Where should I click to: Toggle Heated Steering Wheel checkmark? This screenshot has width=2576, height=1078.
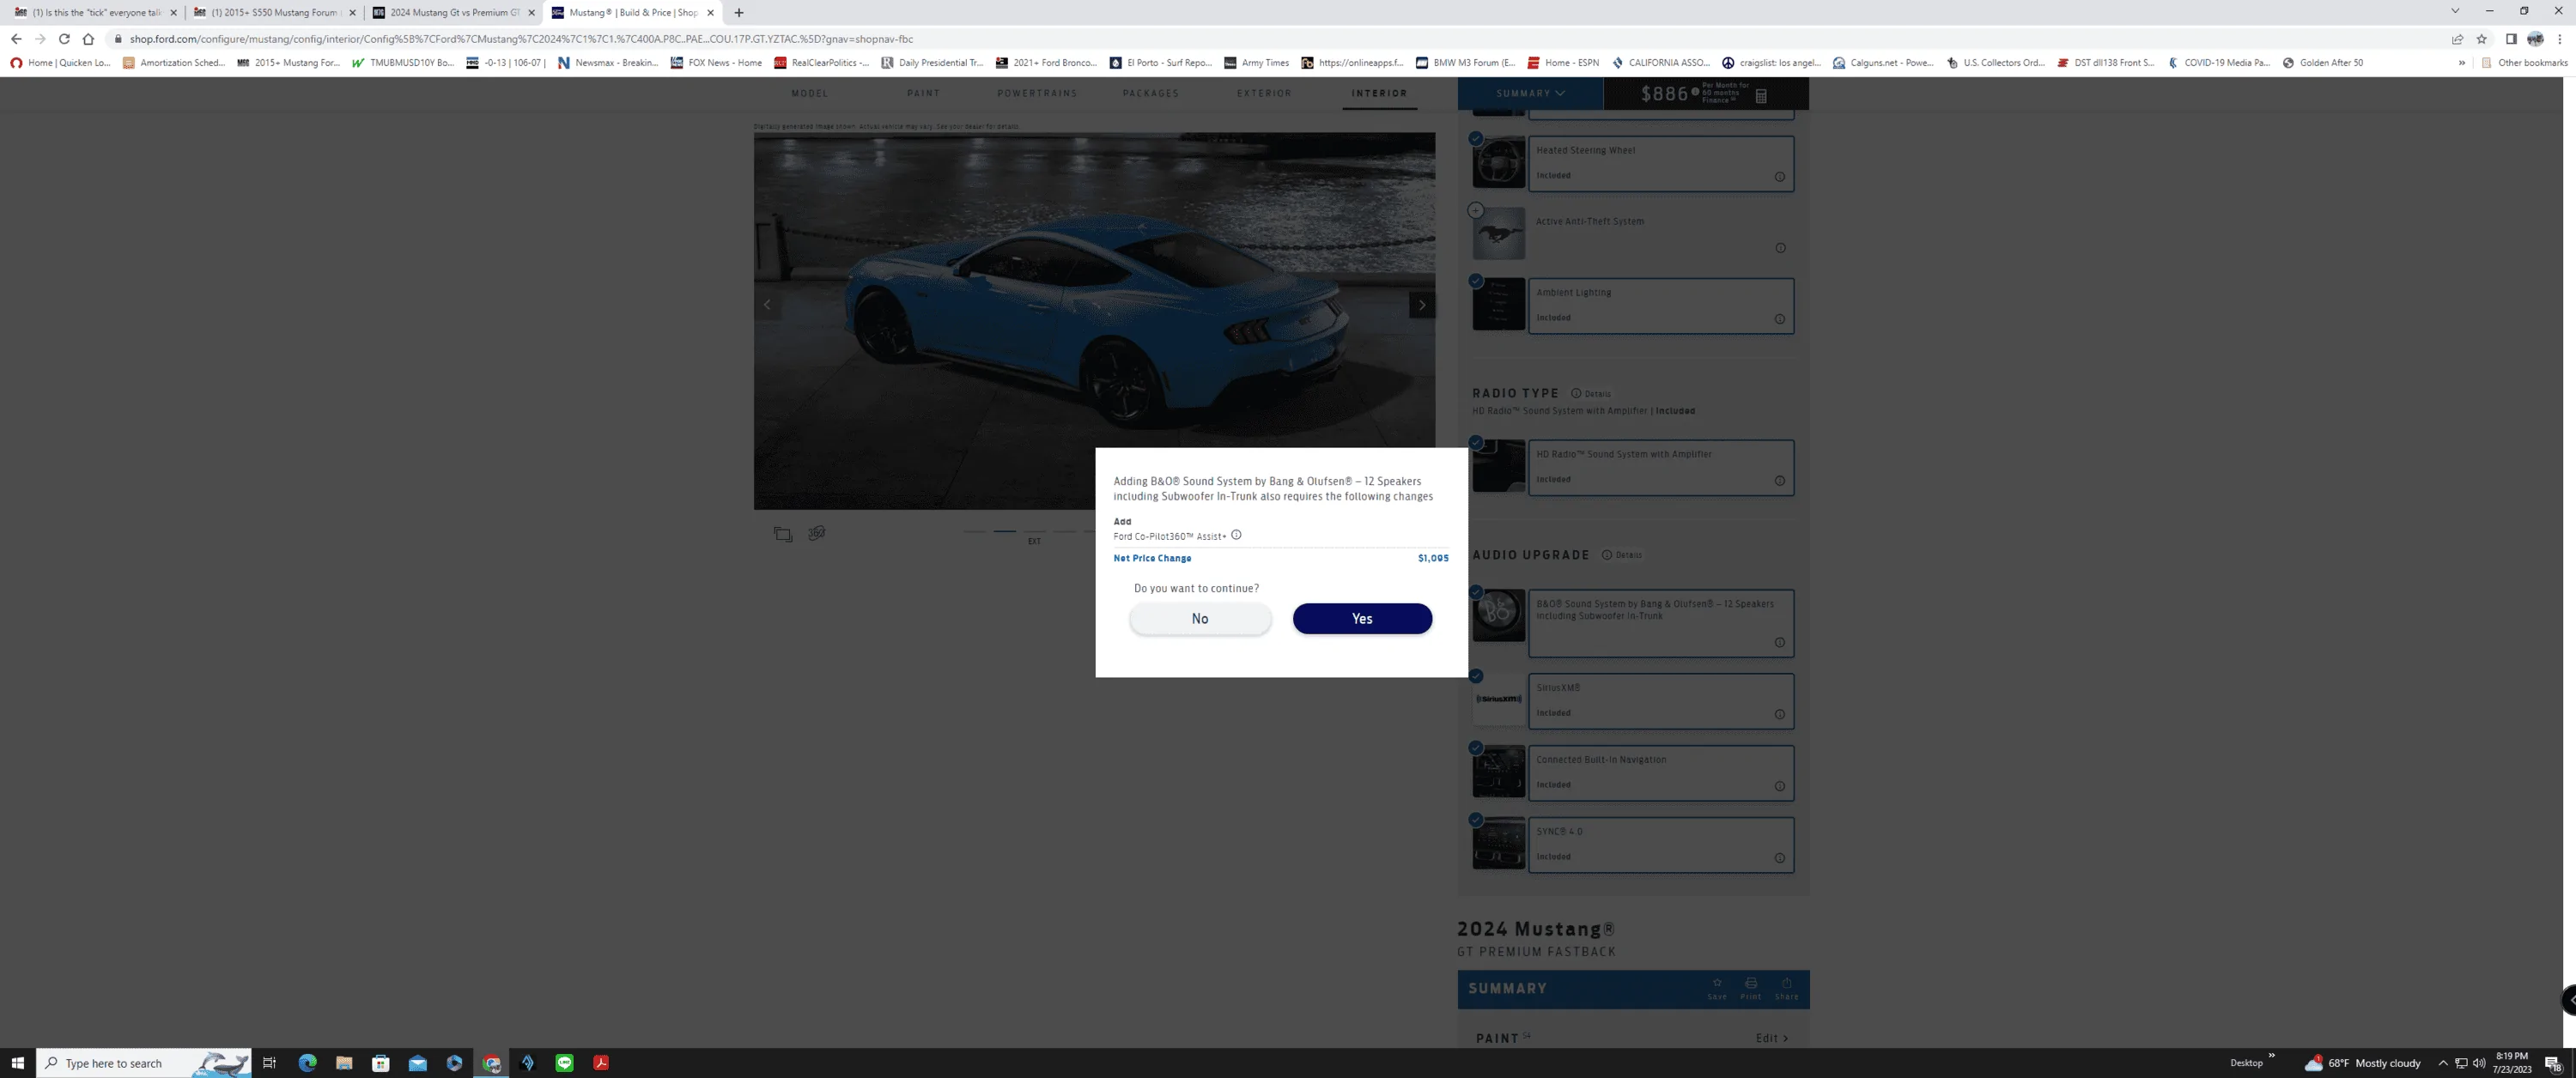click(x=1476, y=138)
